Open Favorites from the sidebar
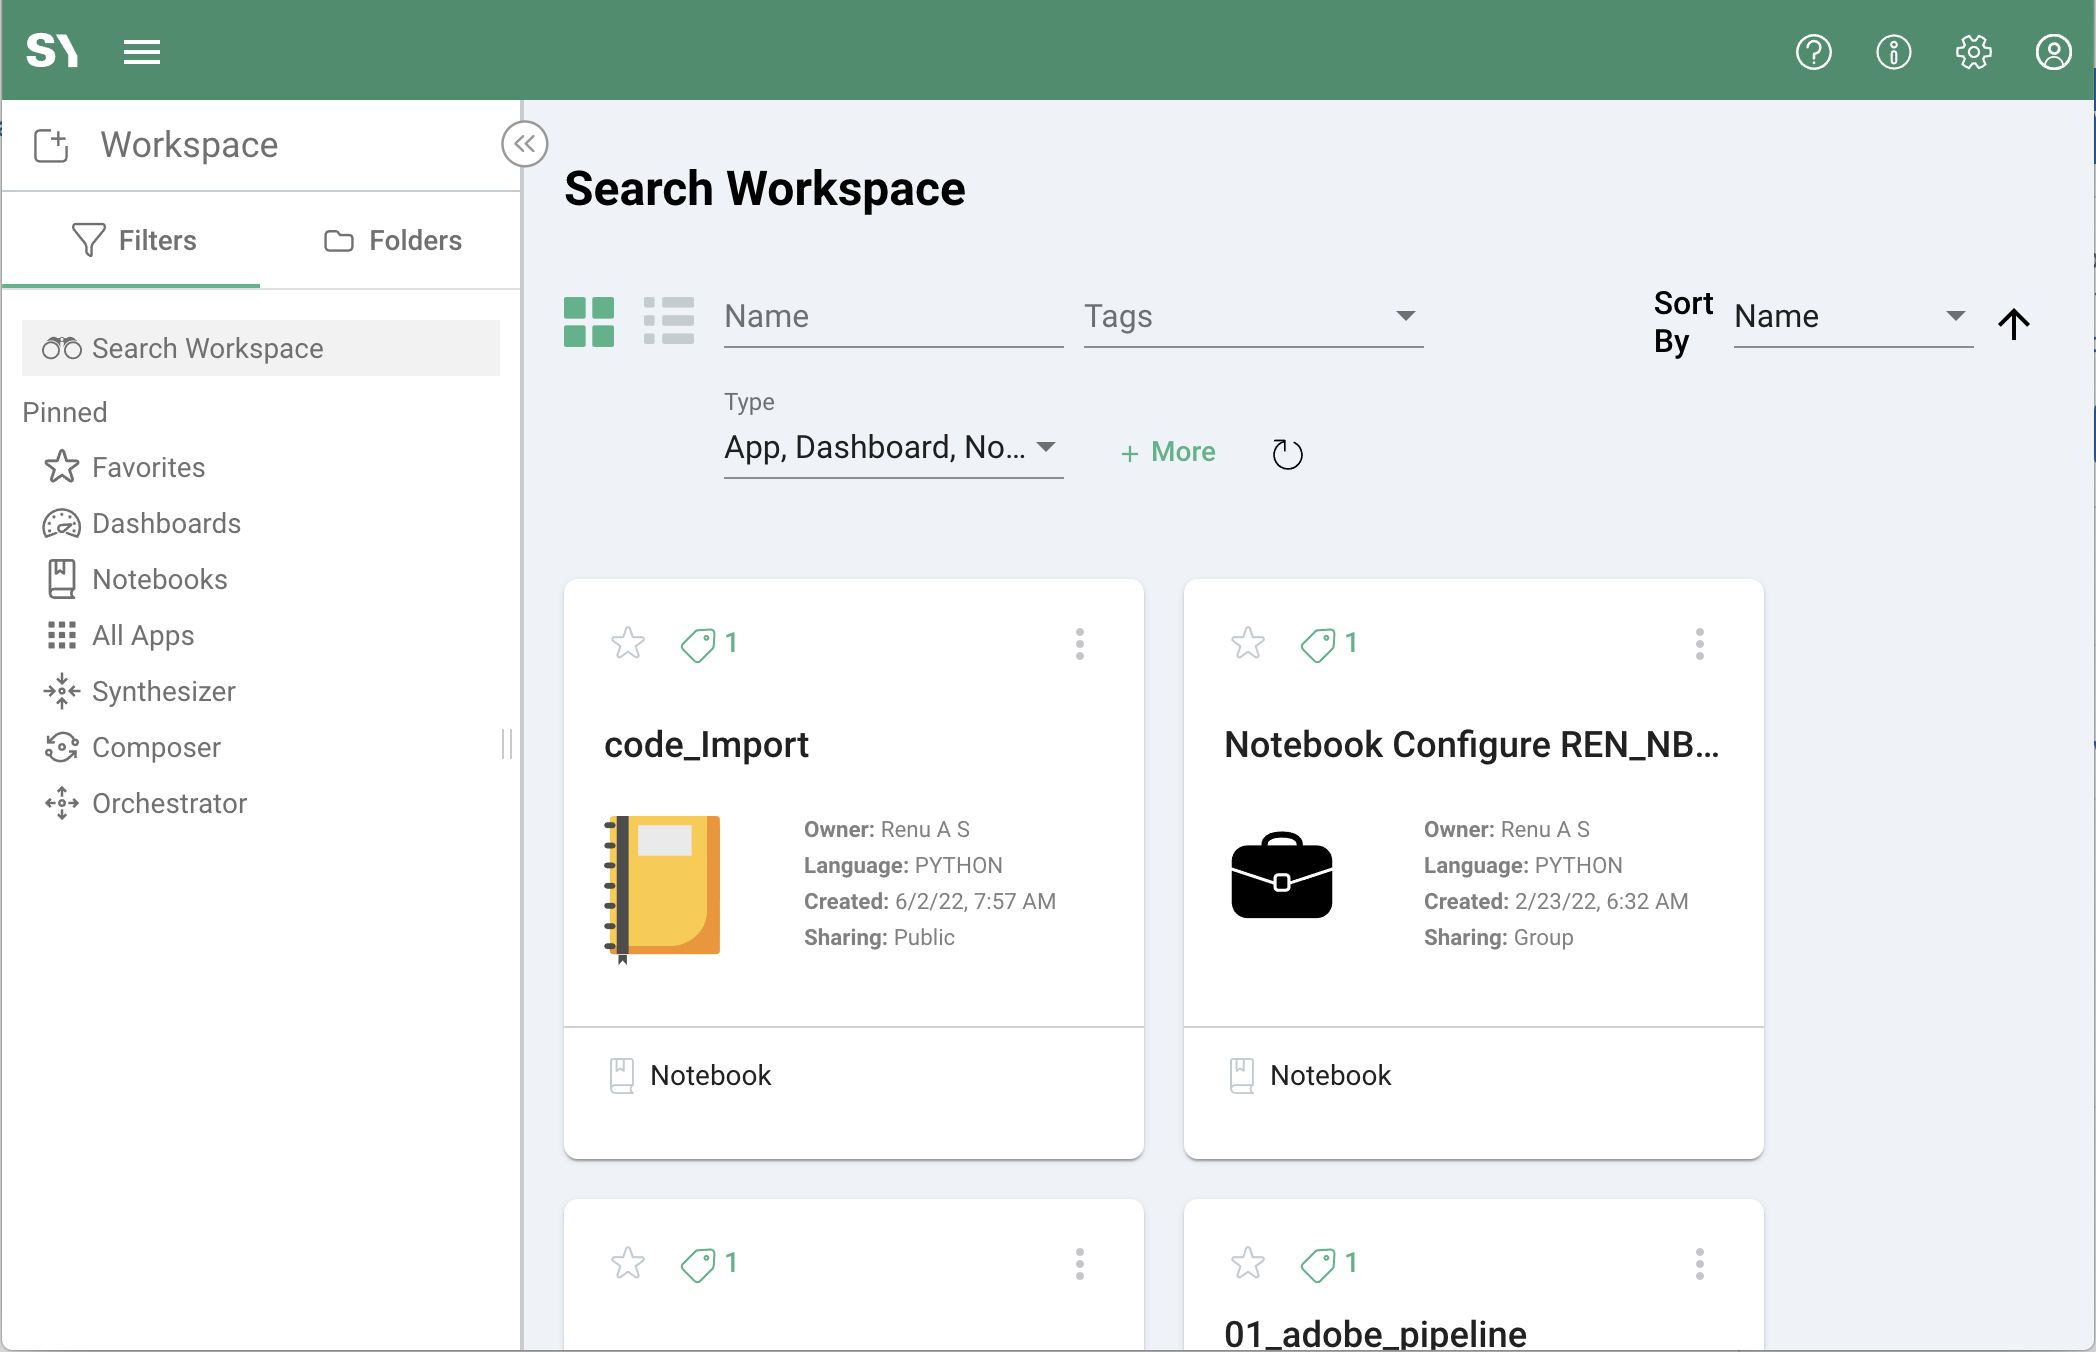The image size is (2096, 1352). click(x=147, y=467)
